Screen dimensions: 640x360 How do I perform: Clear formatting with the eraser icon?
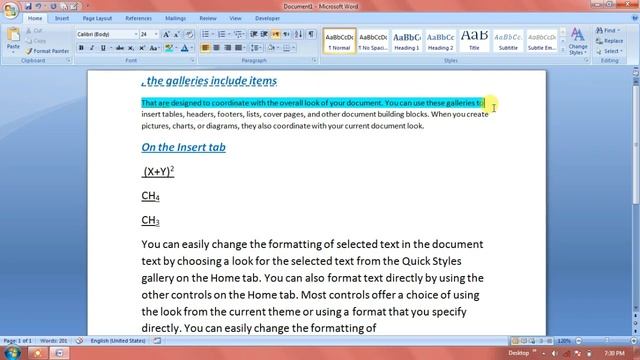pos(189,35)
